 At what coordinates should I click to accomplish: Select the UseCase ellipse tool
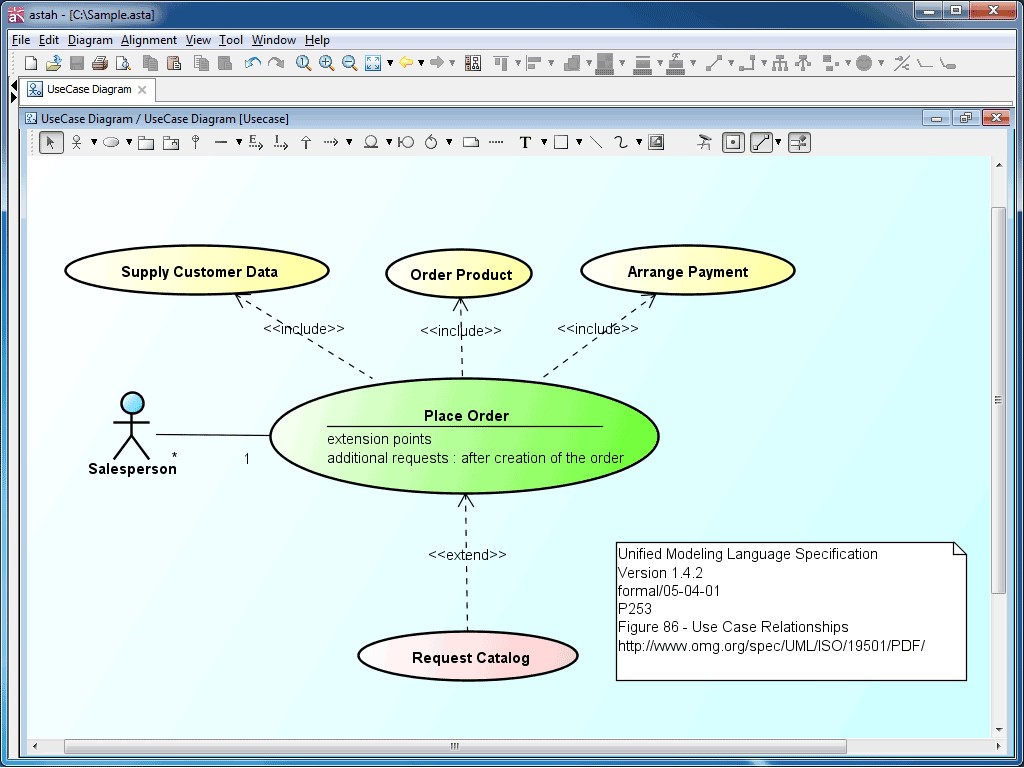111,143
